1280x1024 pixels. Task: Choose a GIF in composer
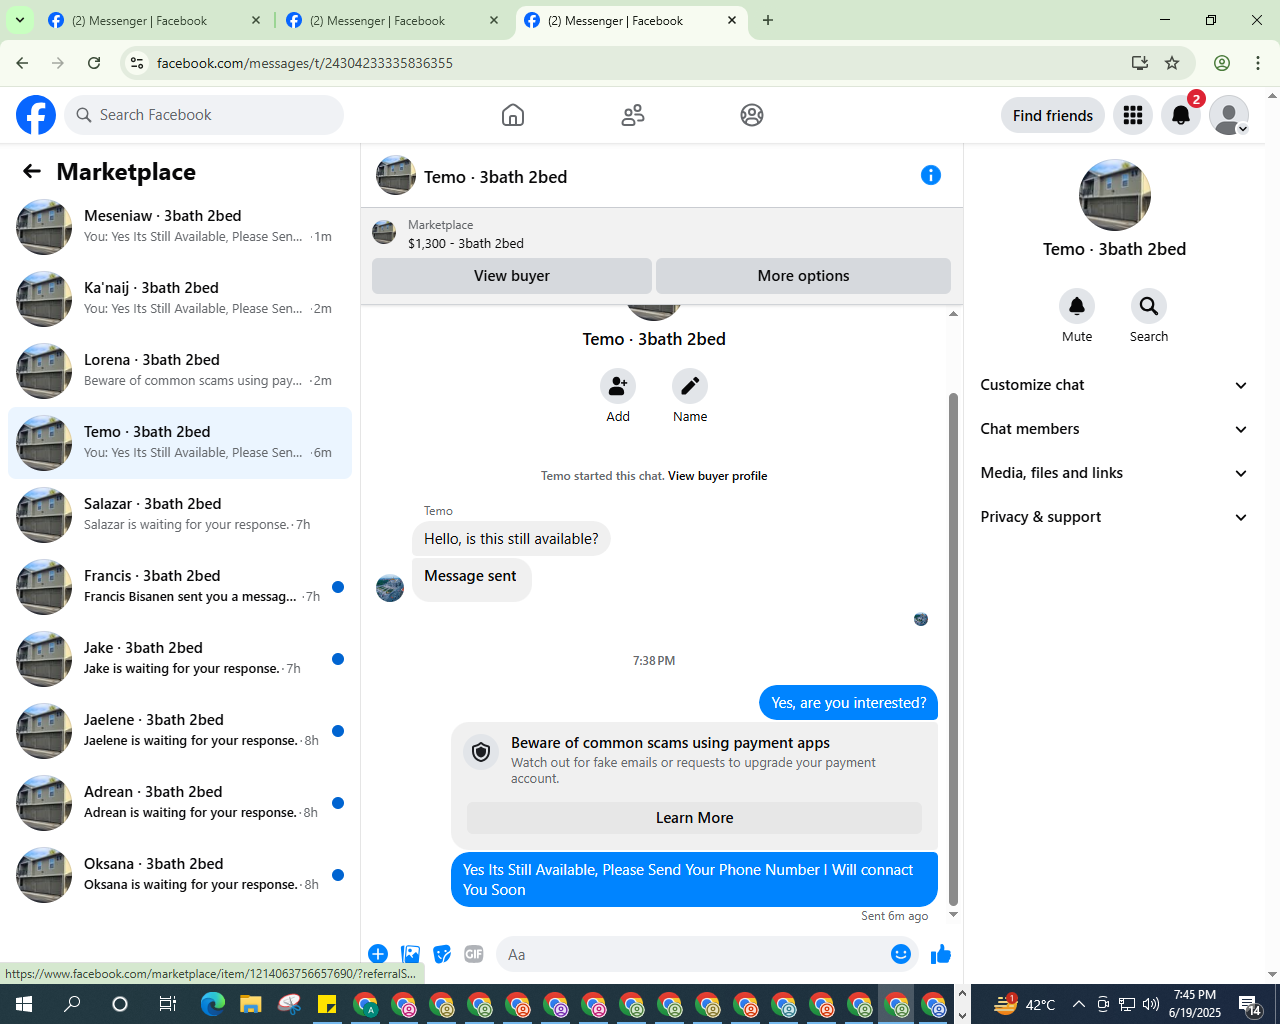474,954
